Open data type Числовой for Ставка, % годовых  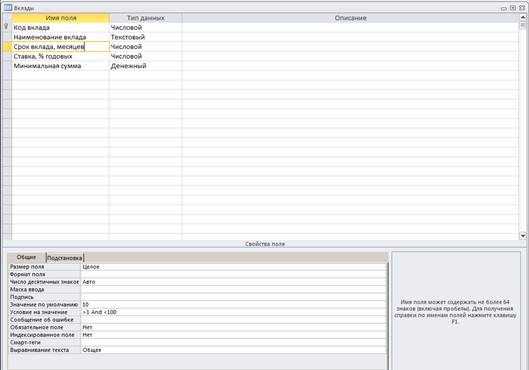point(146,56)
